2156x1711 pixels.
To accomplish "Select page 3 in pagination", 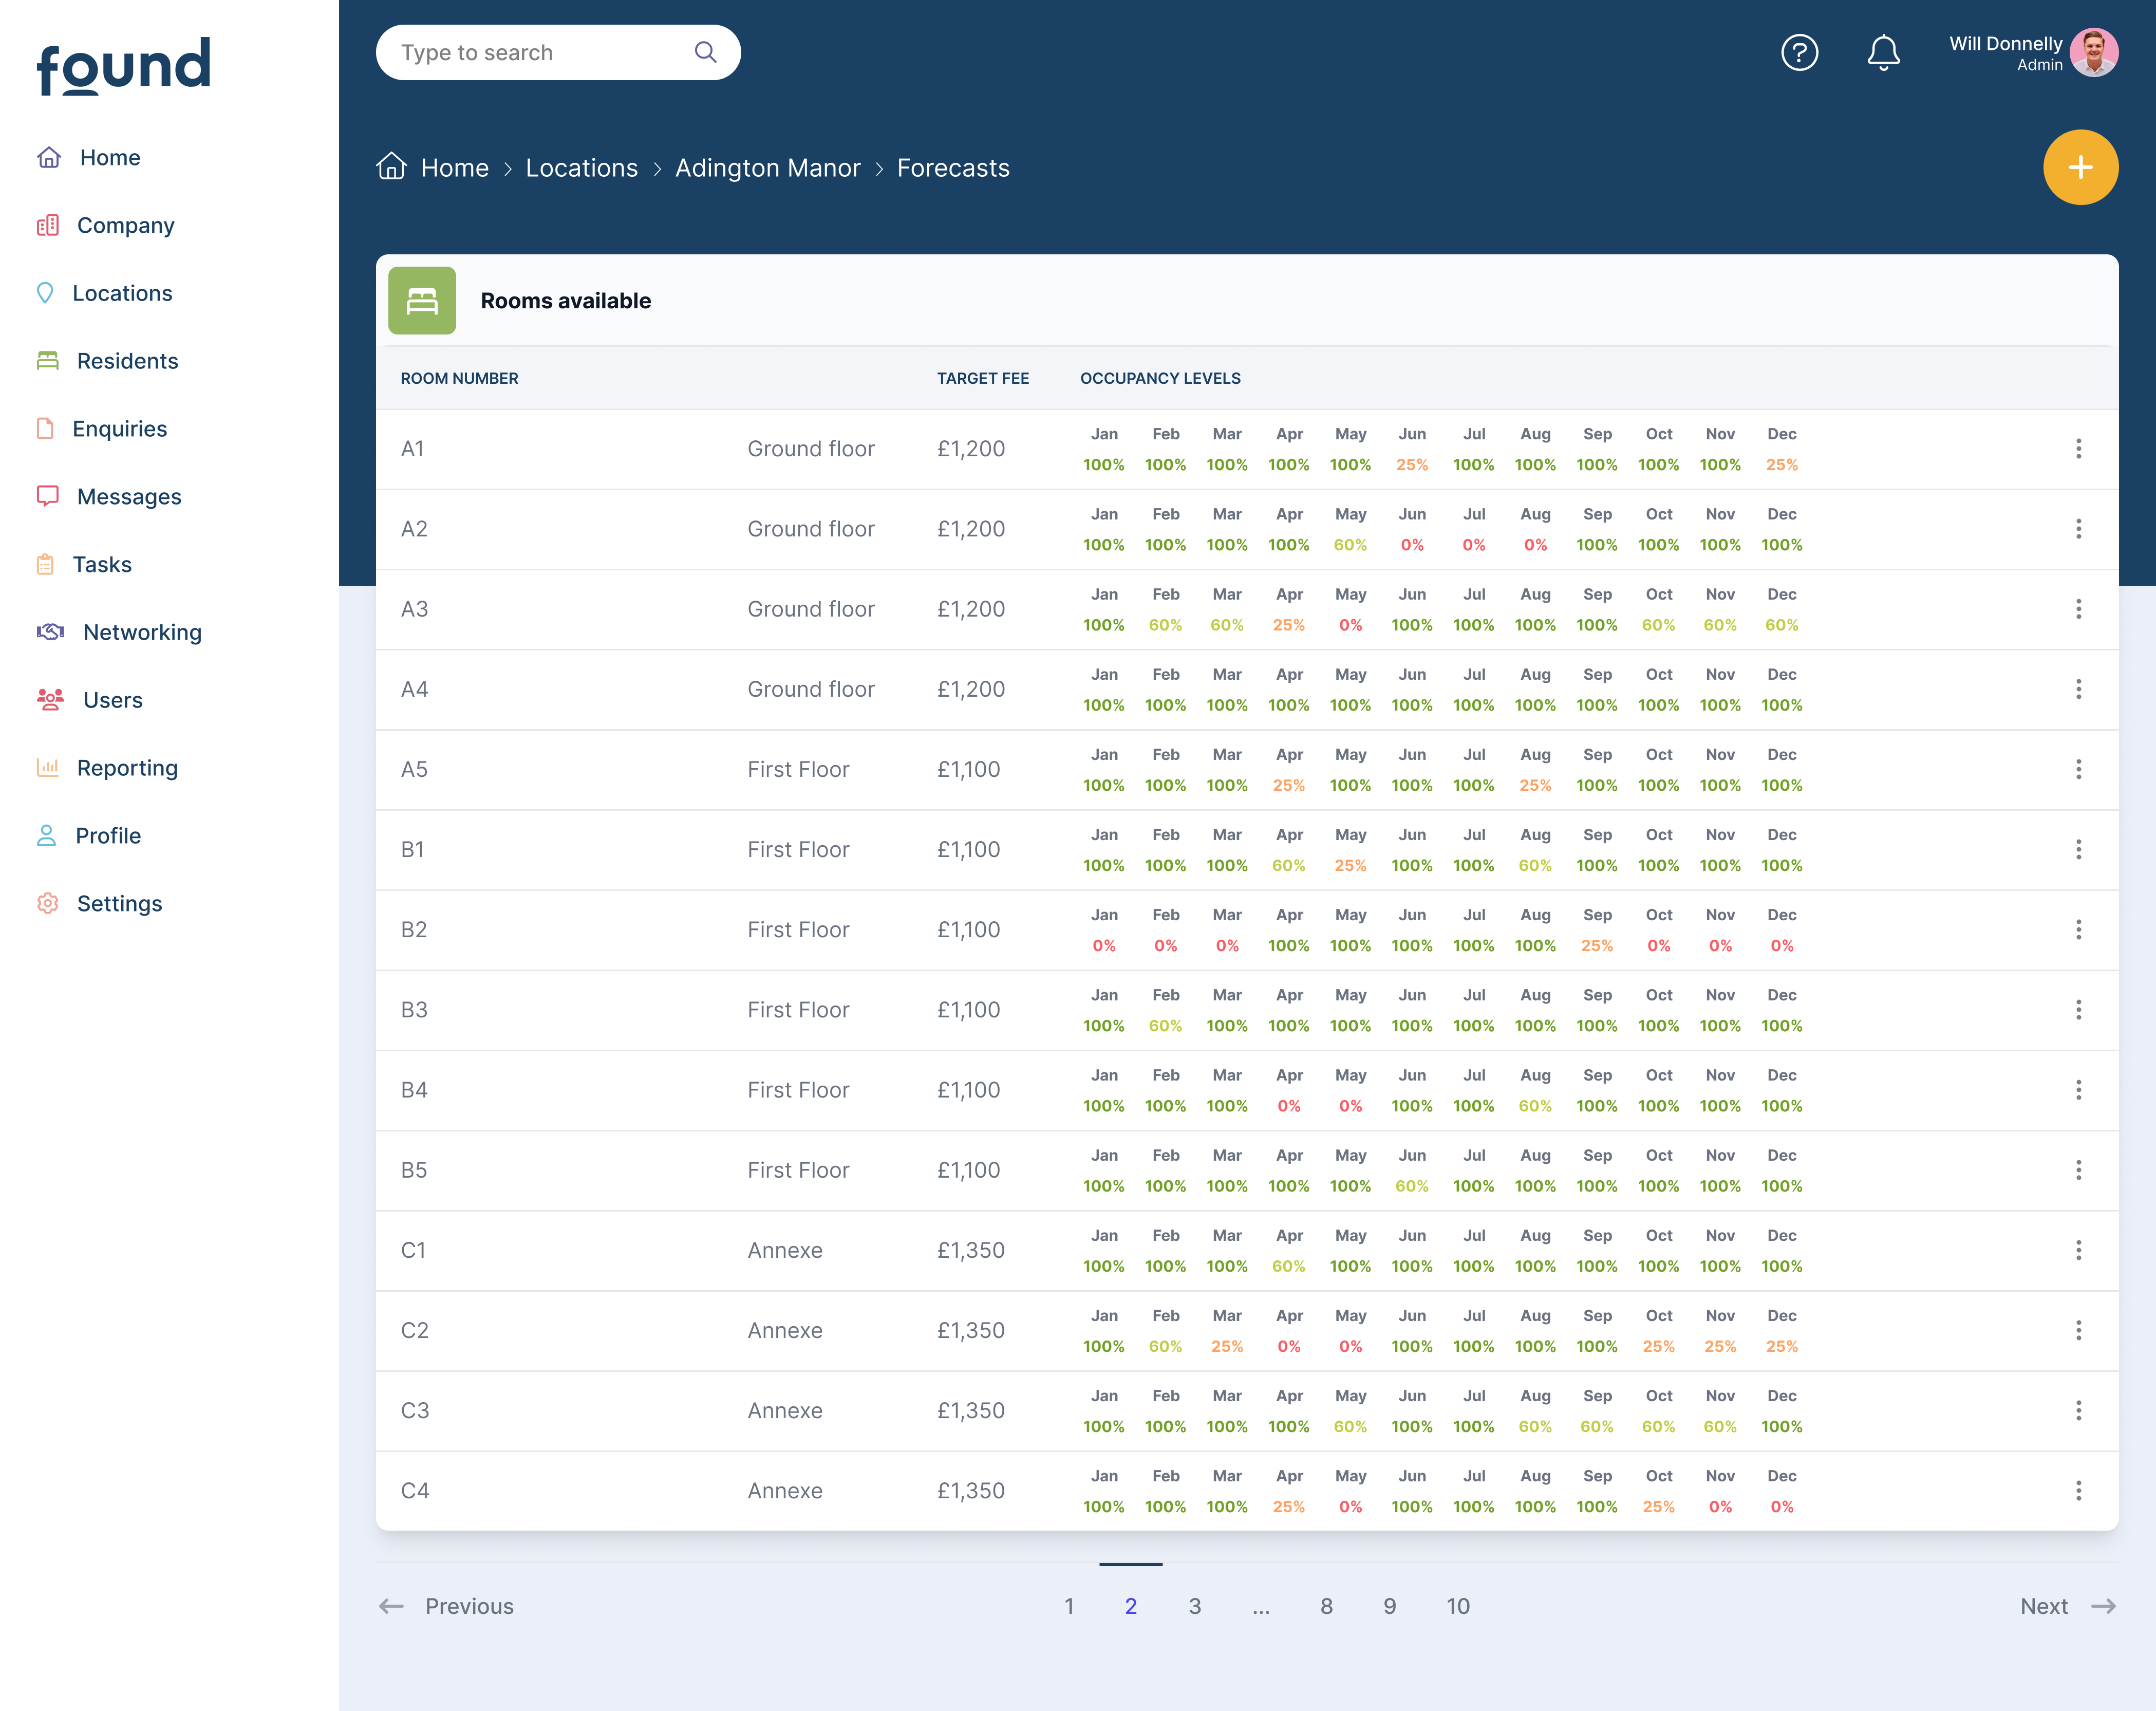I will click(1194, 1606).
